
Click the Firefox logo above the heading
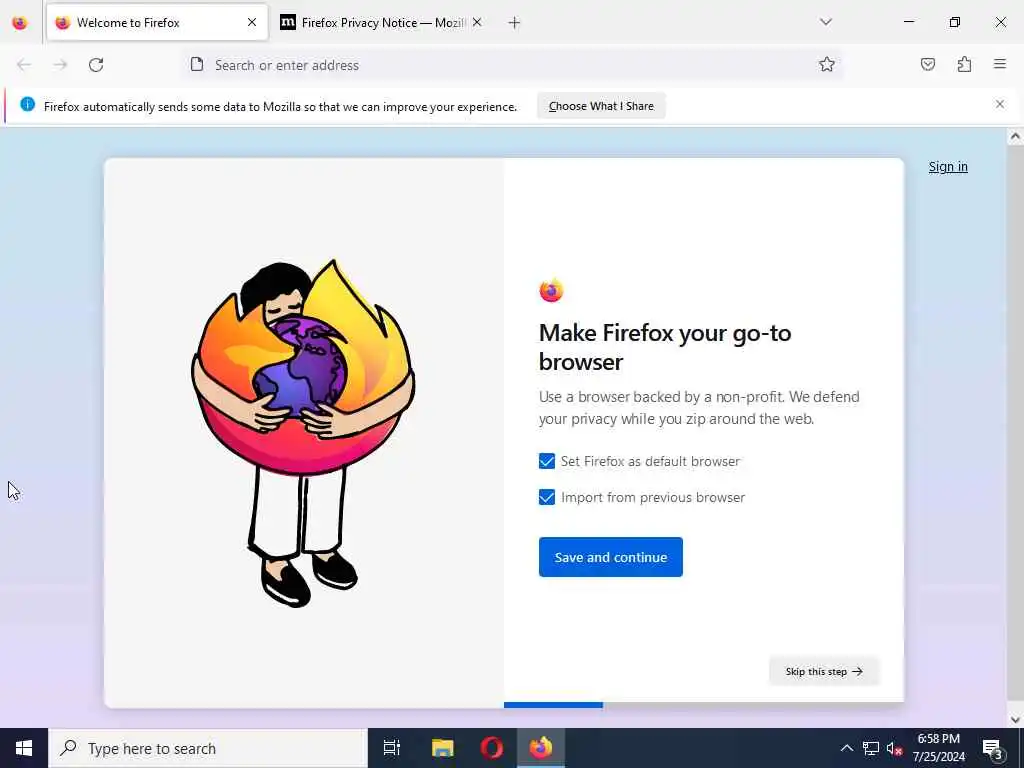(551, 291)
